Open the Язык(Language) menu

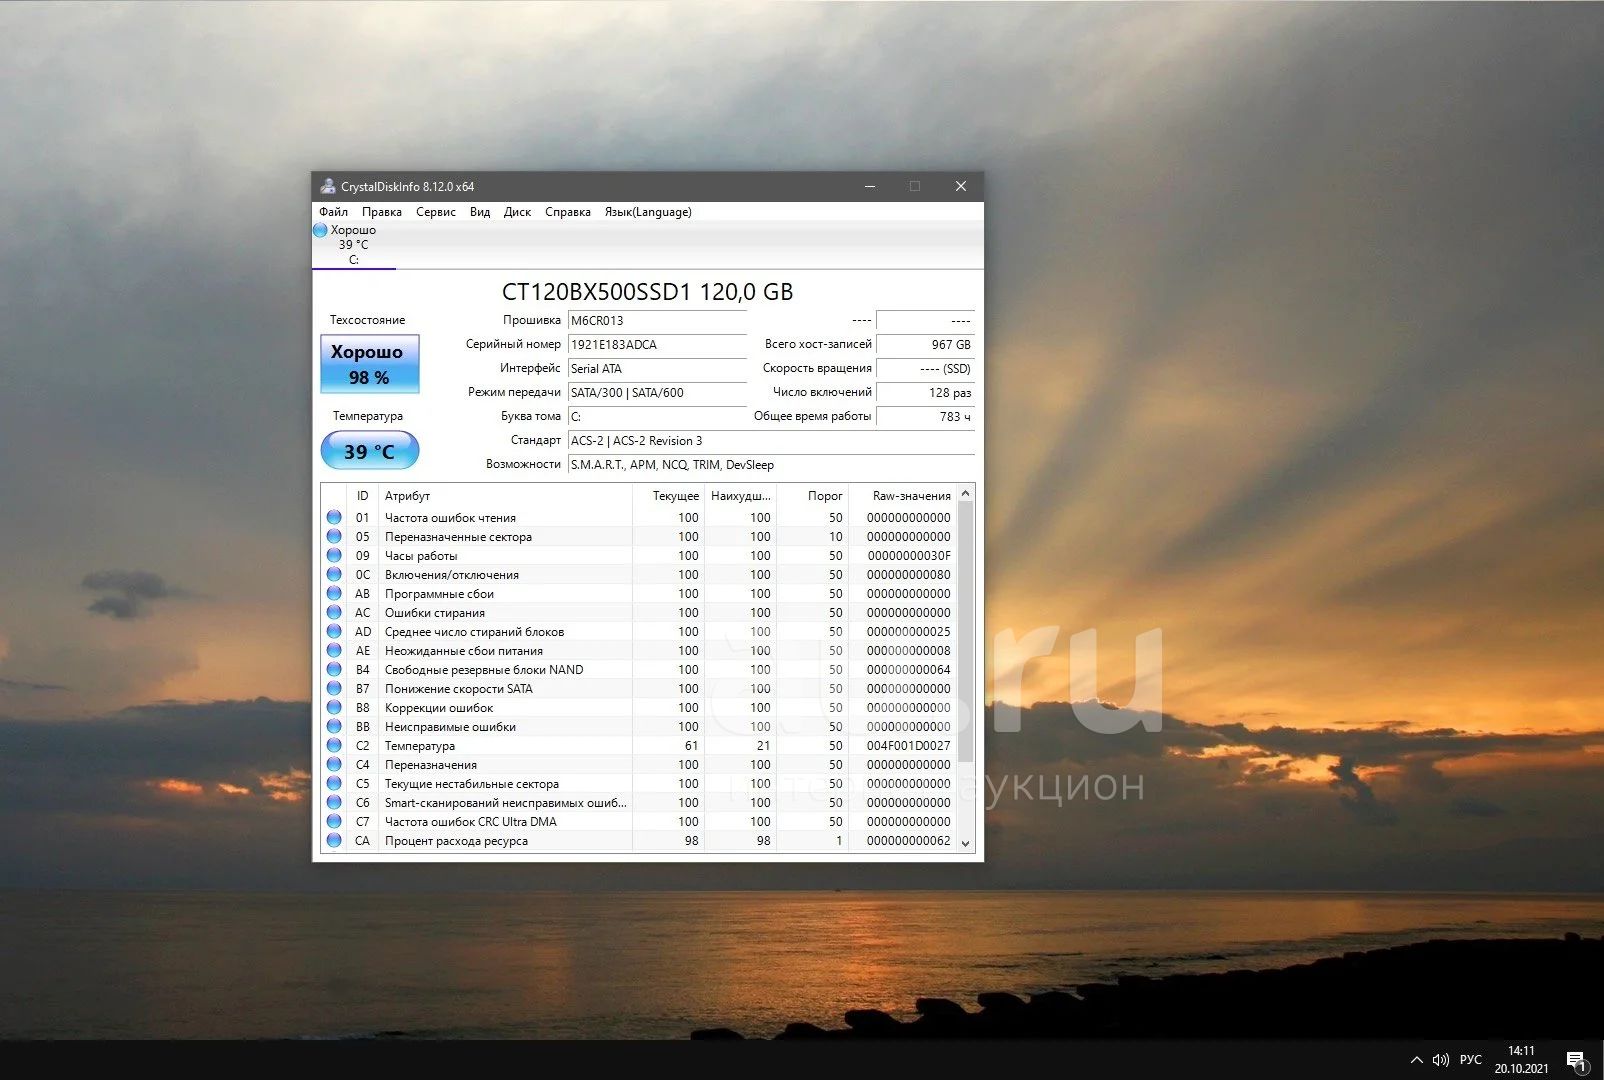pos(648,212)
